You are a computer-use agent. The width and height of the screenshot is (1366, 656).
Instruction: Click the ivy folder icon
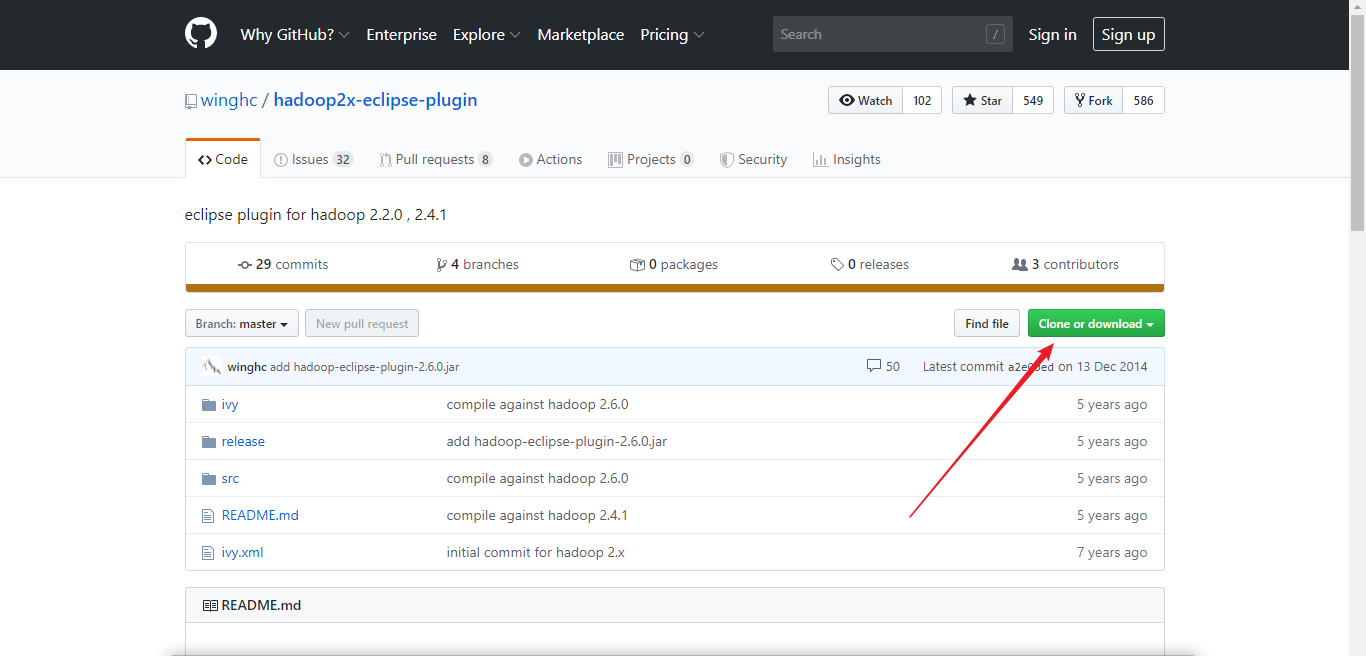pos(209,405)
